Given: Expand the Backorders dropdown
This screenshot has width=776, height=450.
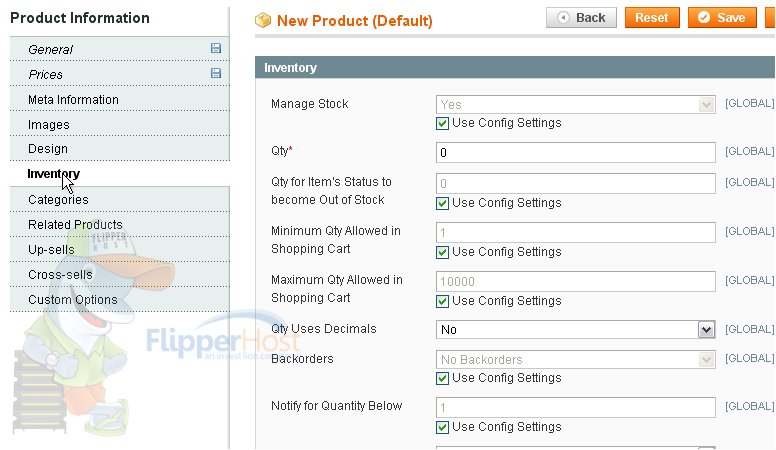Looking at the screenshot, I should (x=576, y=359).
